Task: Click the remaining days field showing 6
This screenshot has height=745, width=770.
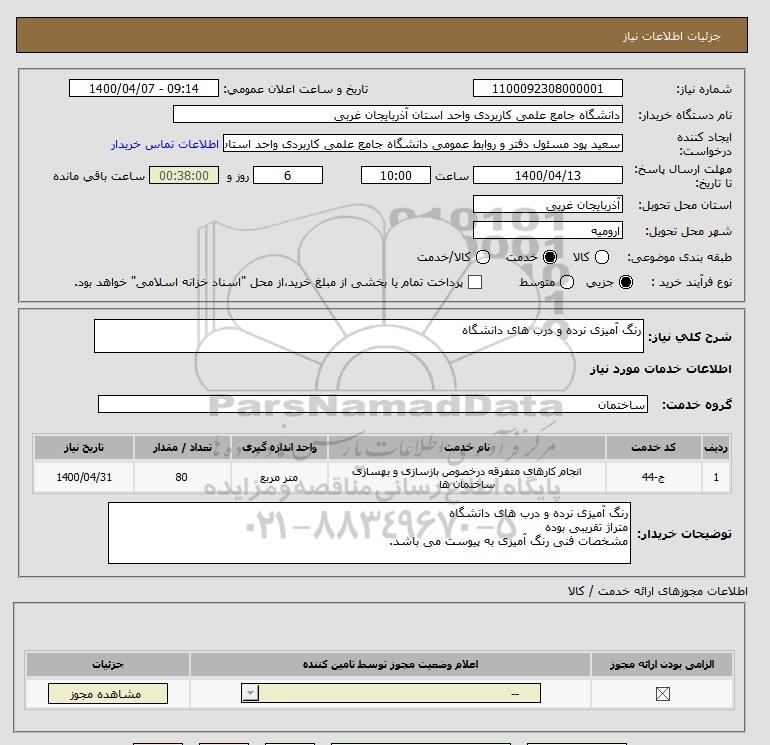Action: 288,175
